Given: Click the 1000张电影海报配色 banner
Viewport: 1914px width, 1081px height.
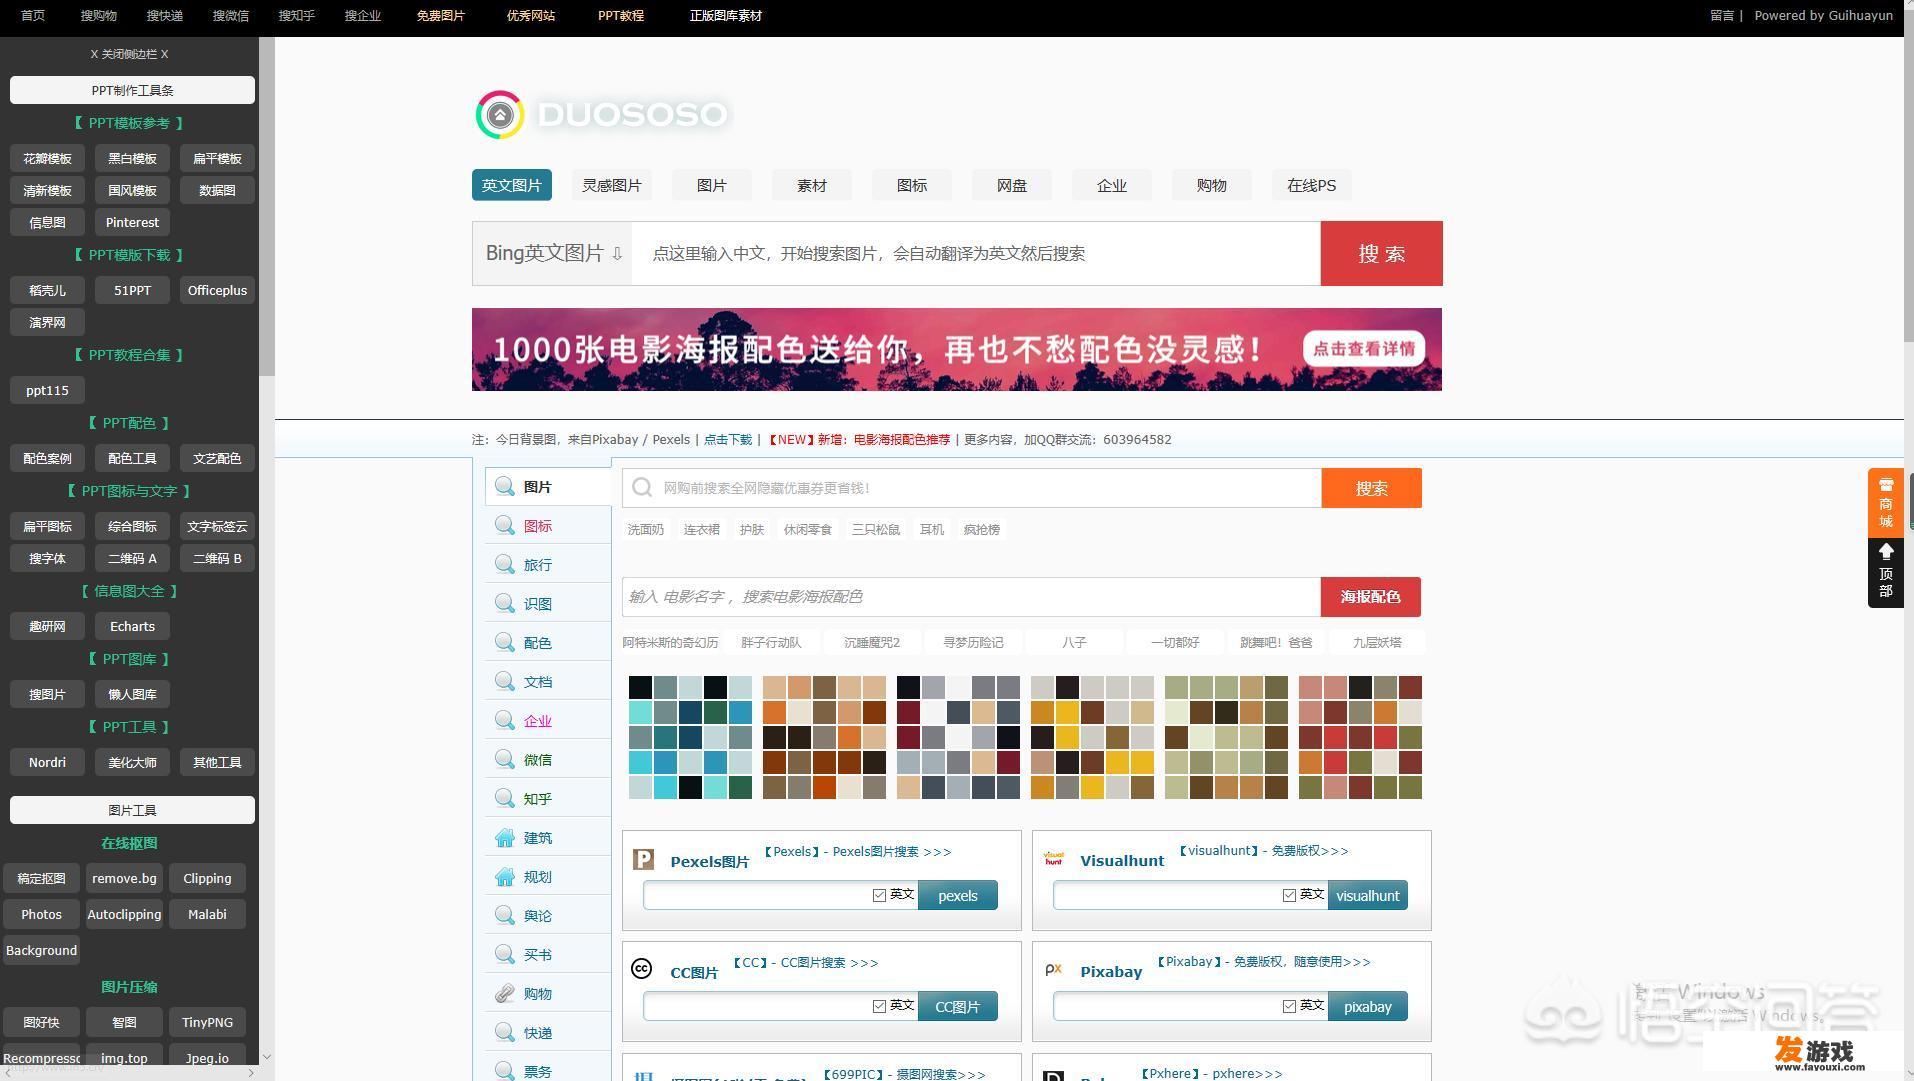Looking at the screenshot, I should (x=957, y=349).
